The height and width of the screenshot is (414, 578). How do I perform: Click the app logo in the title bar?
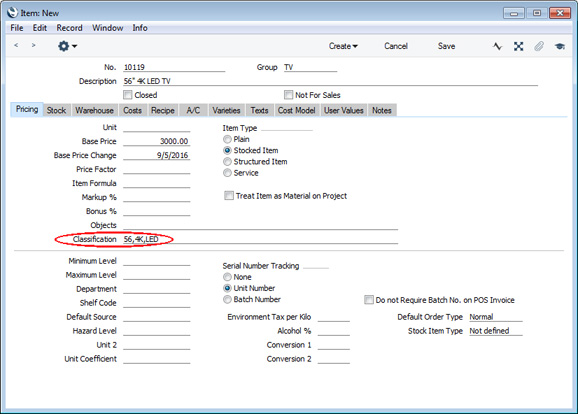point(12,13)
